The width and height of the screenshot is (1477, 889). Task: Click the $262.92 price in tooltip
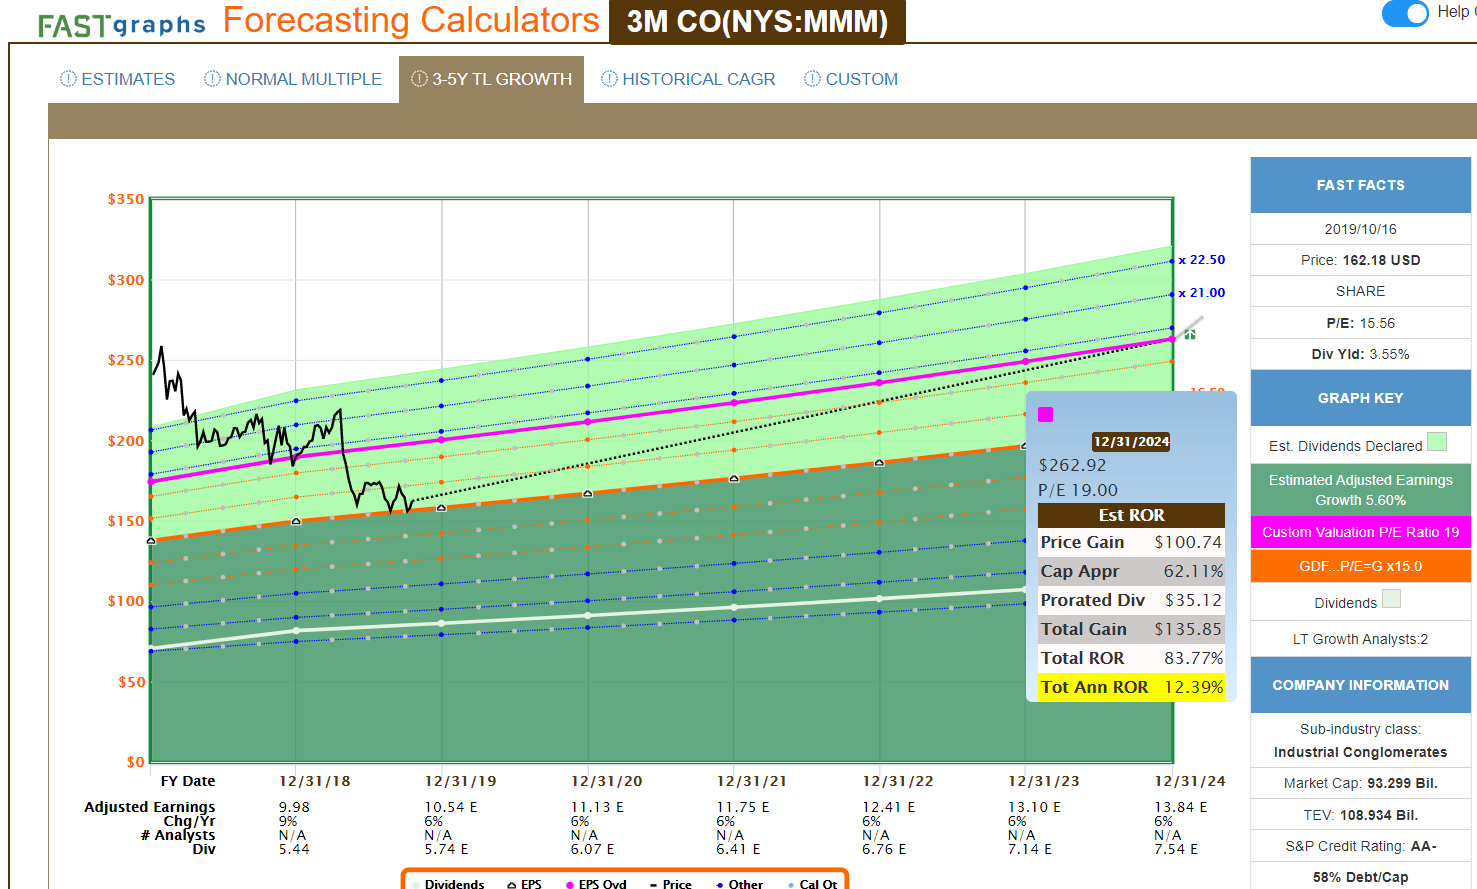[x=1072, y=465]
